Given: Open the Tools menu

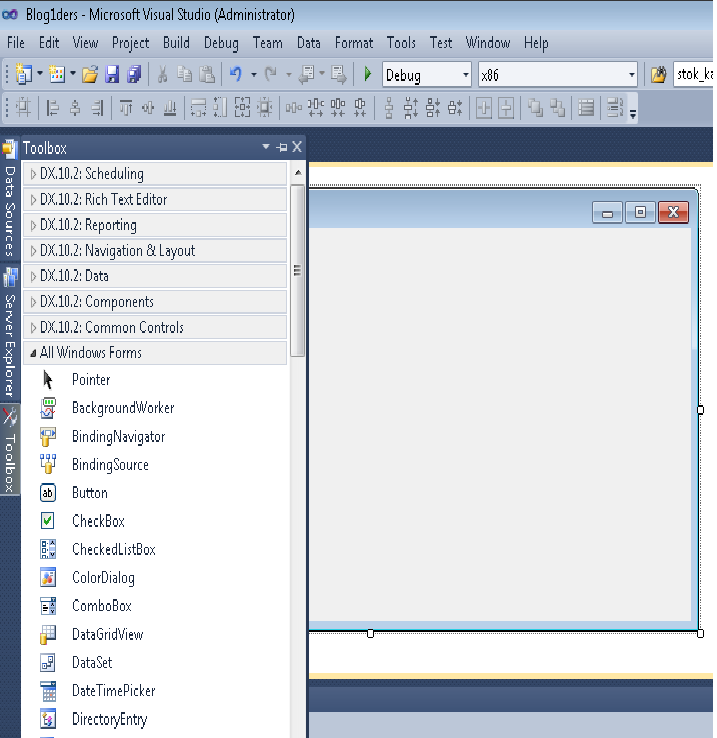Looking at the screenshot, I should (x=401, y=43).
